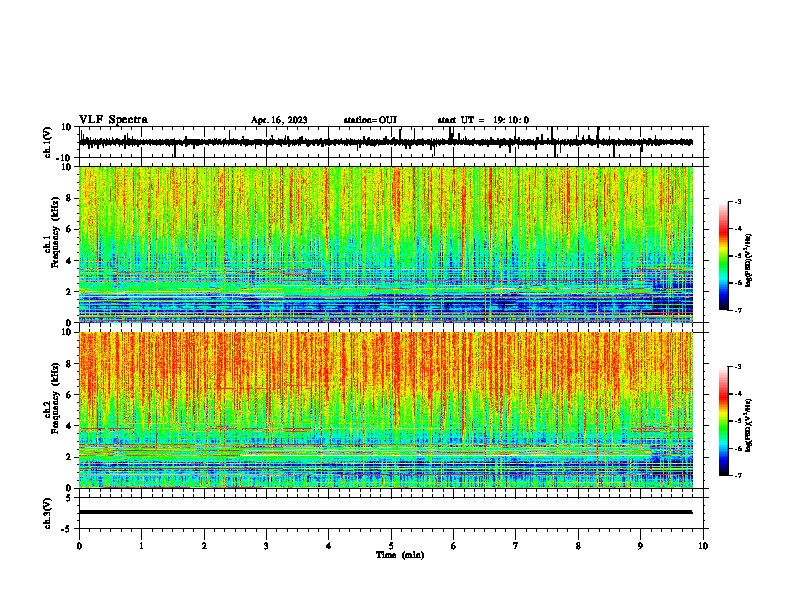
Task: Click the '-3' label on upper color scale
Action: point(737,201)
